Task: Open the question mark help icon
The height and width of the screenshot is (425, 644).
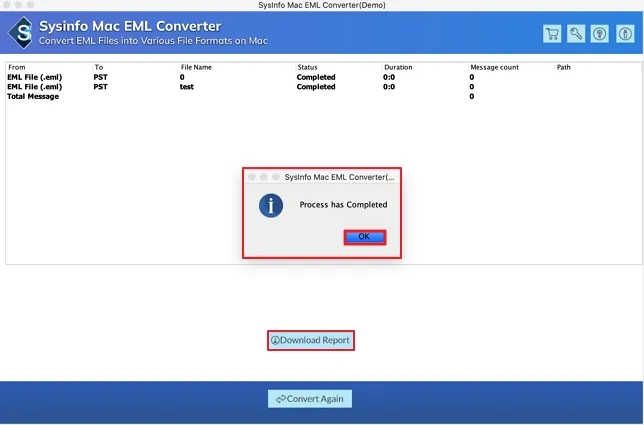Action: [600, 34]
